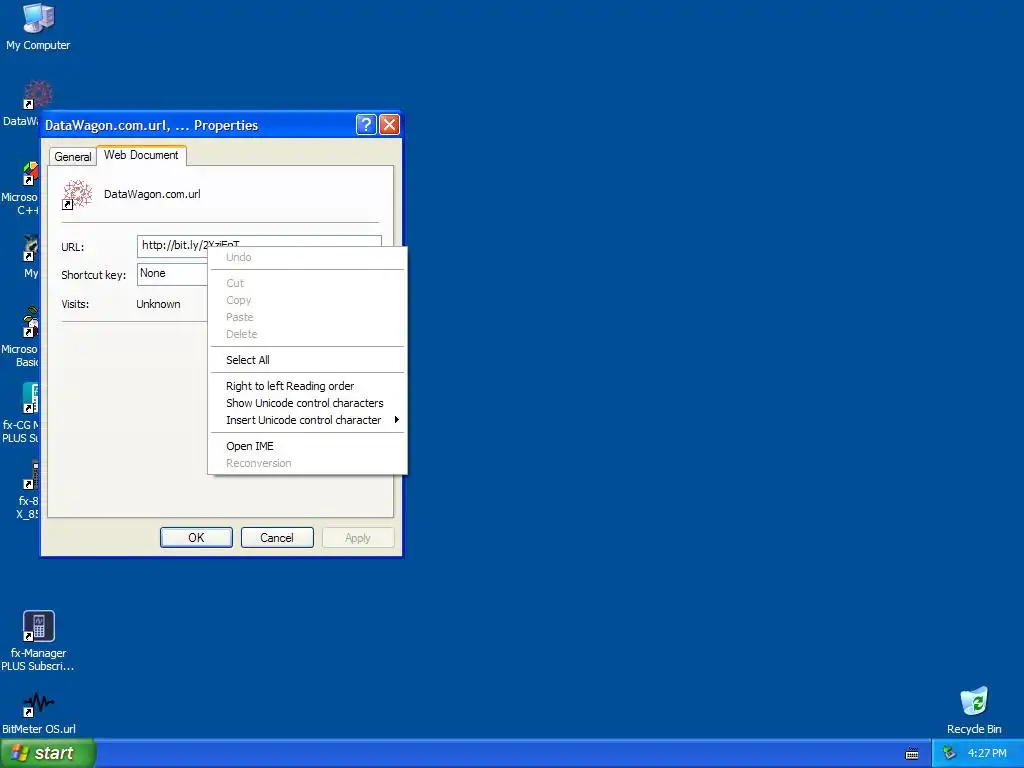This screenshot has height=768, width=1024.
Task: Select the Web Document tab
Action: (141, 155)
